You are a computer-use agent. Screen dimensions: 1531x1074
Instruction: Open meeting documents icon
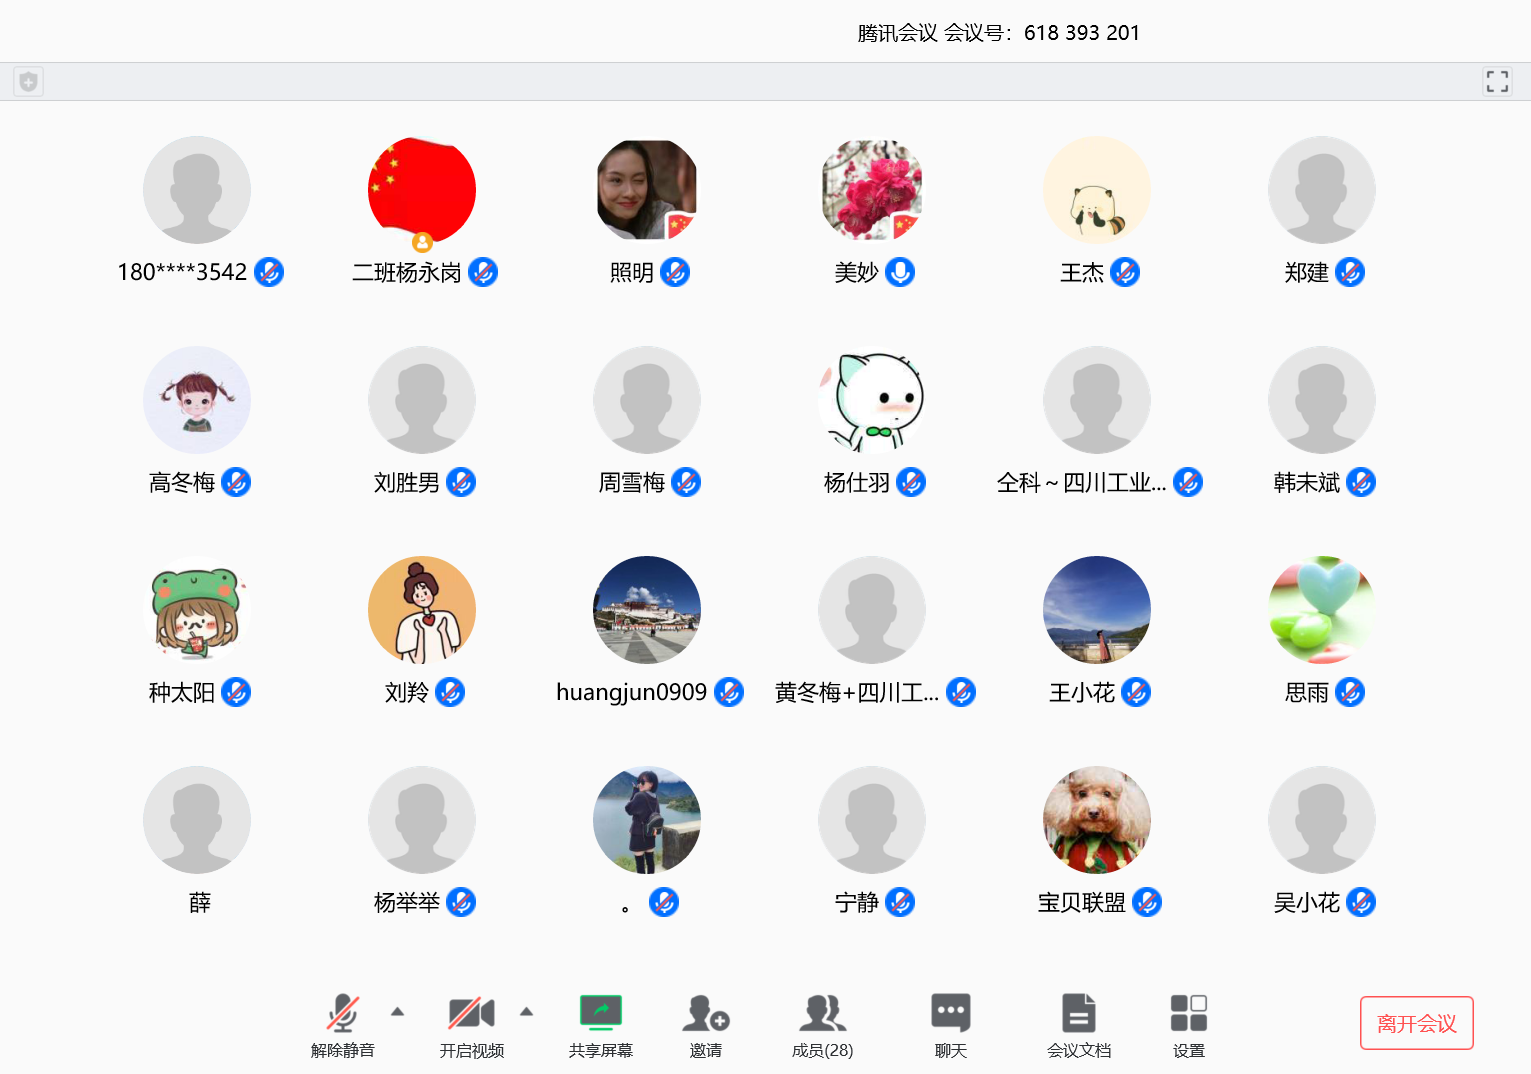pos(1078,1013)
